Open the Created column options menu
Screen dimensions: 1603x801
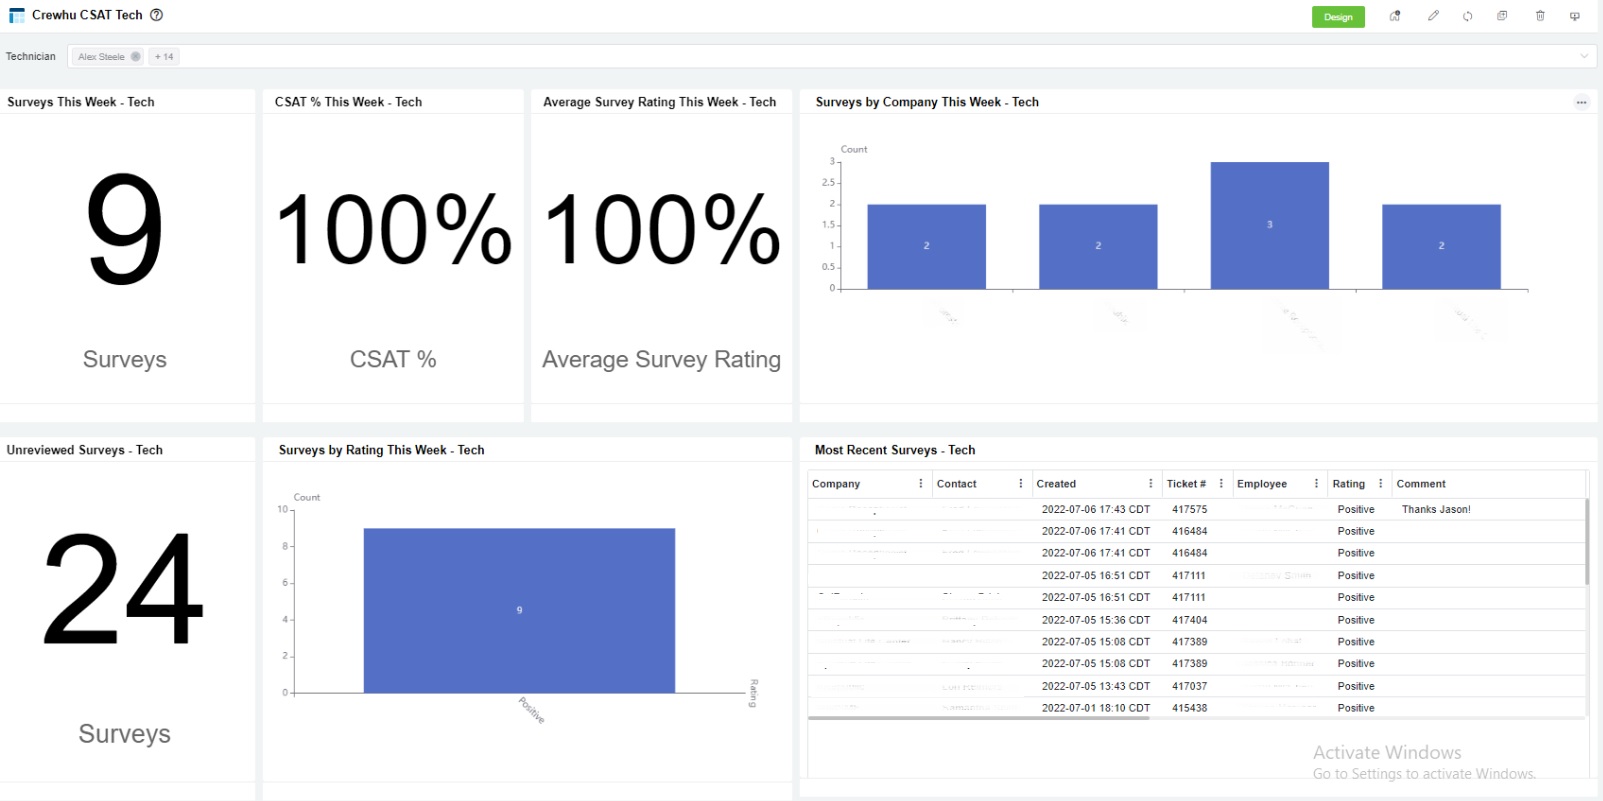tap(1151, 484)
